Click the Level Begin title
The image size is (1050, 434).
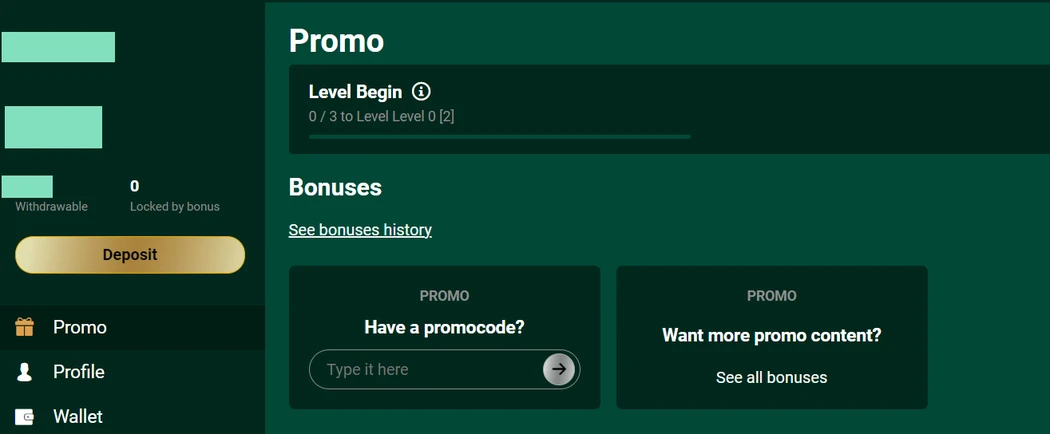click(355, 92)
